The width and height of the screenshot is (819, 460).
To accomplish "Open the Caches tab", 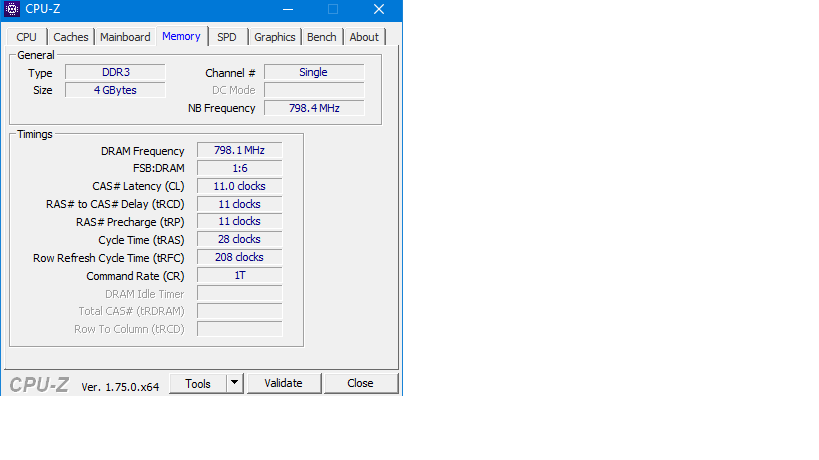I will [71, 37].
